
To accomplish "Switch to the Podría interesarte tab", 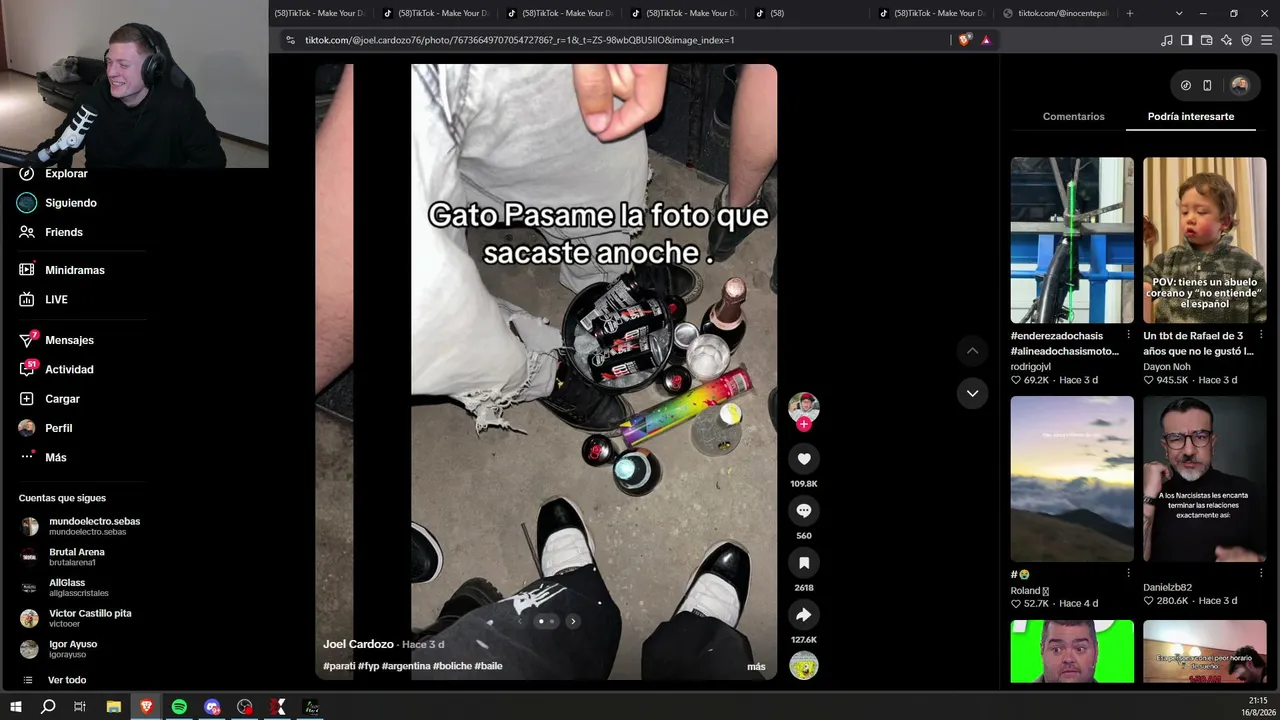I will [1191, 116].
